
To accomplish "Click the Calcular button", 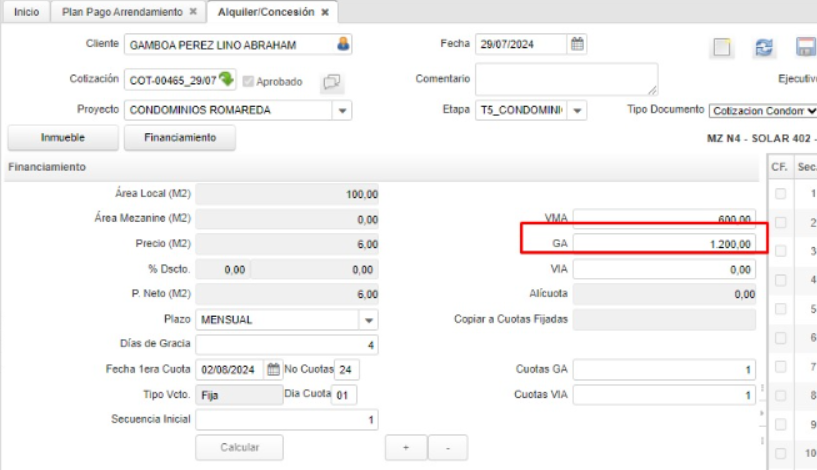I will point(239,447).
